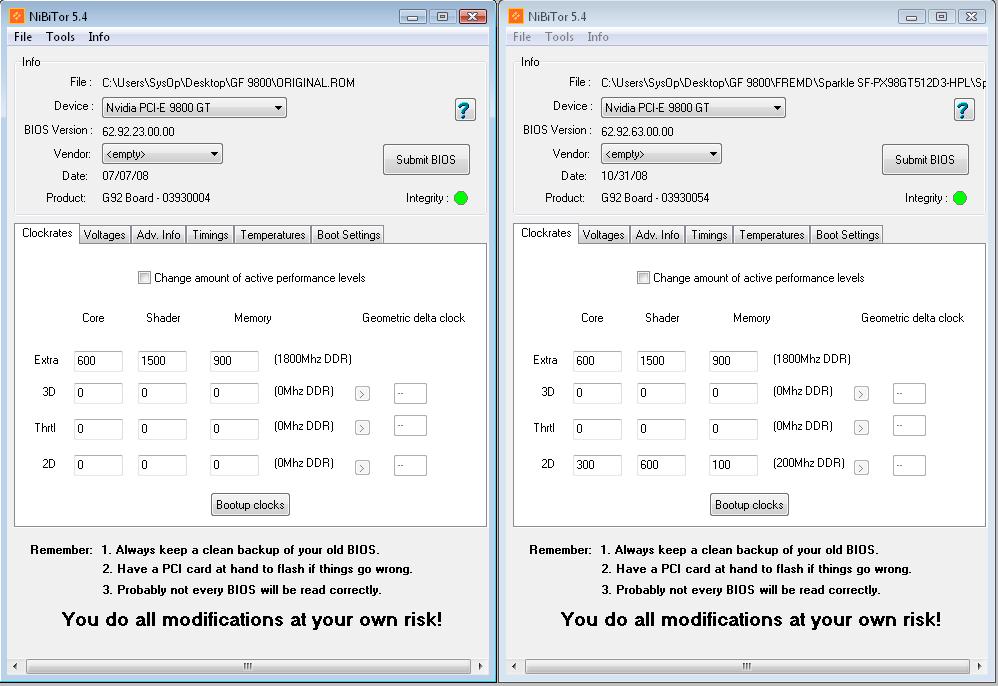Enable 'Change amount of active performance levels' in left window

(x=144, y=277)
